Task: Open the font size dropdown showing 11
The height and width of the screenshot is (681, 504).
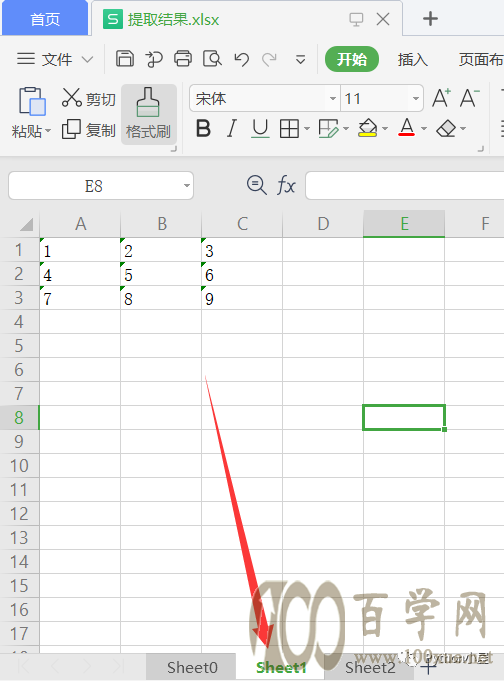Action: point(415,99)
